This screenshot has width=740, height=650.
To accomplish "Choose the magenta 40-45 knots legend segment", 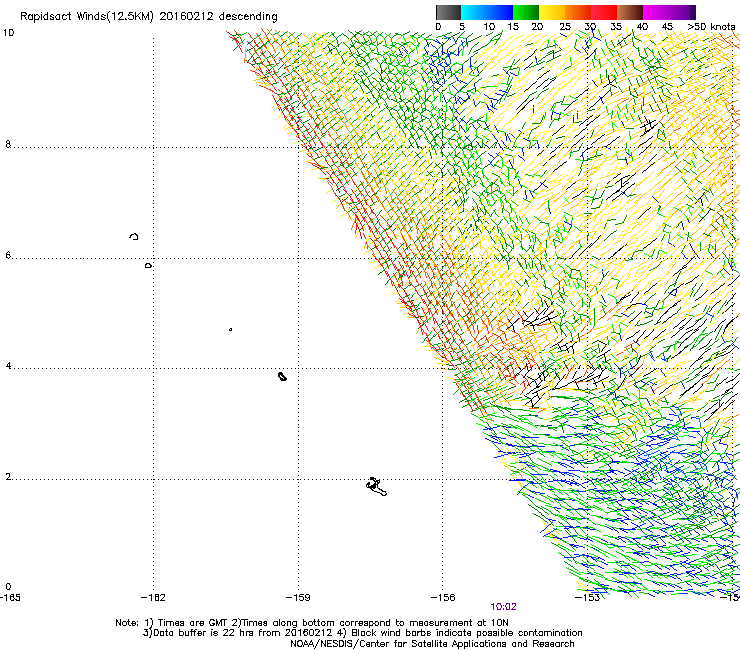I will pos(656,12).
